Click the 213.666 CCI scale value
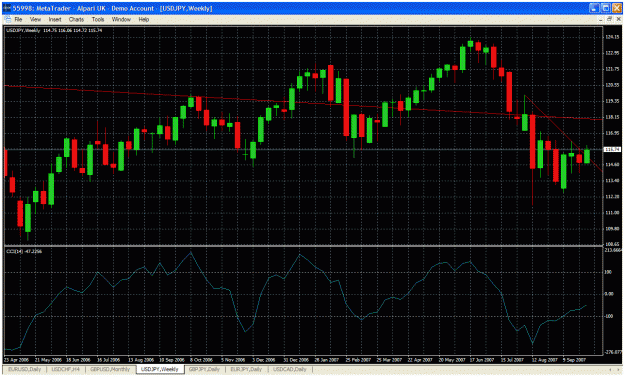625x377 pixels. click(x=613, y=250)
